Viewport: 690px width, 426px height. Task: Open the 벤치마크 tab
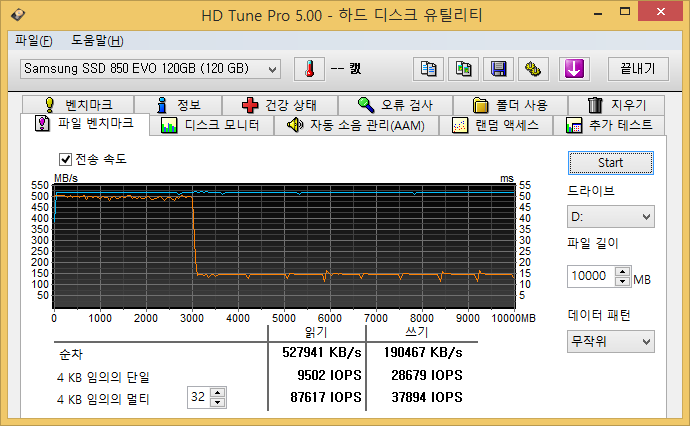78,105
